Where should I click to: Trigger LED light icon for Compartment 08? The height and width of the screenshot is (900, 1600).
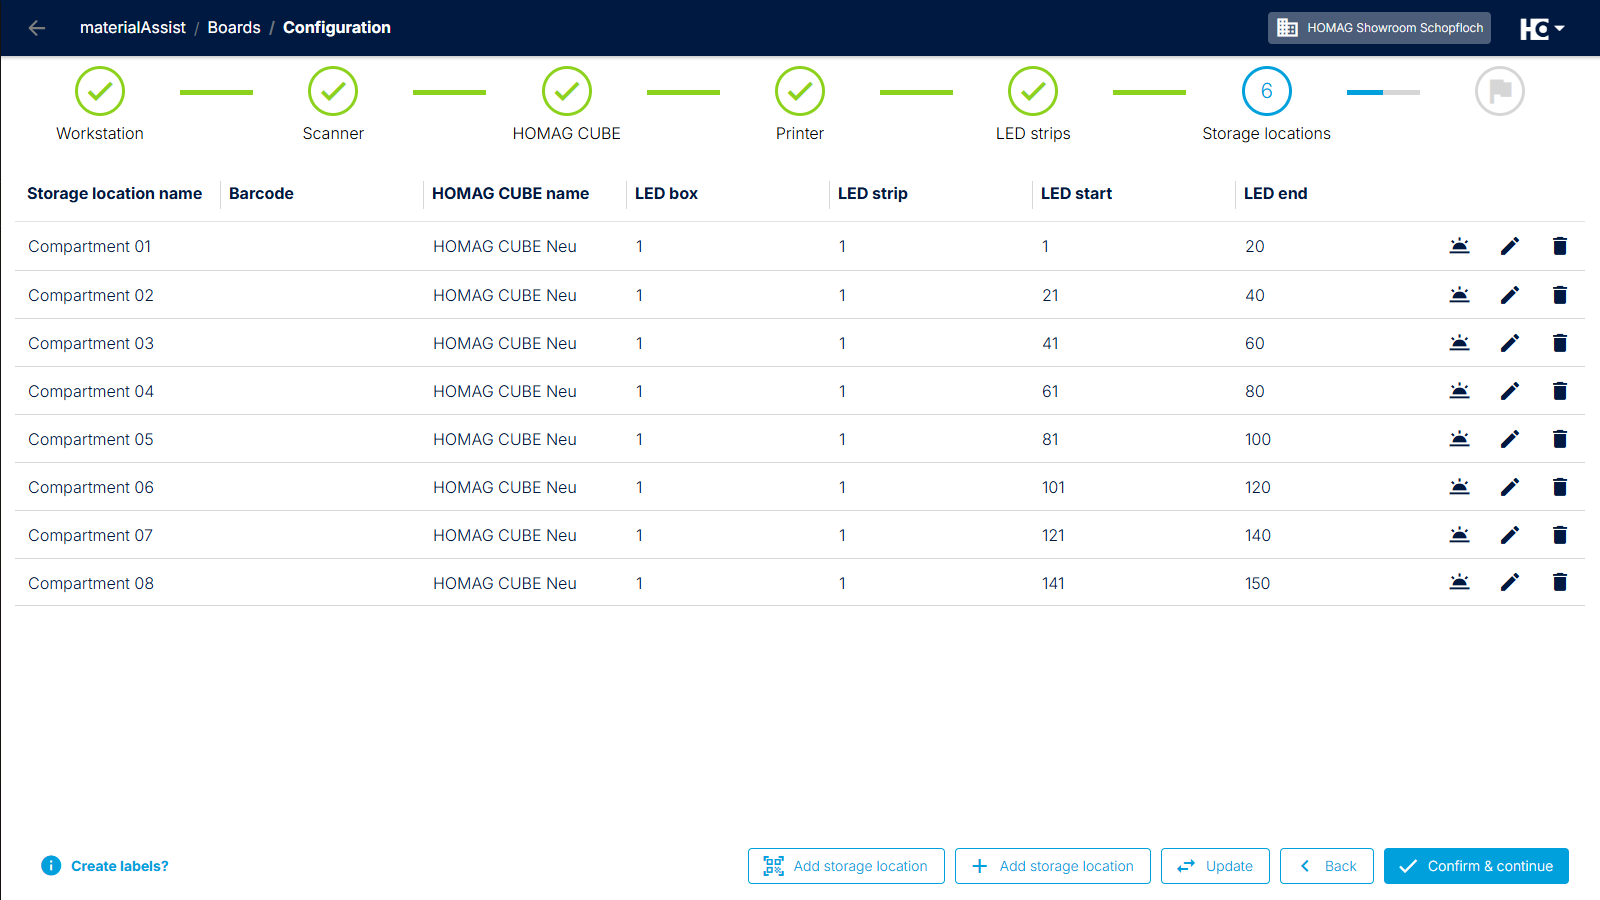click(x=1460, y=582)
